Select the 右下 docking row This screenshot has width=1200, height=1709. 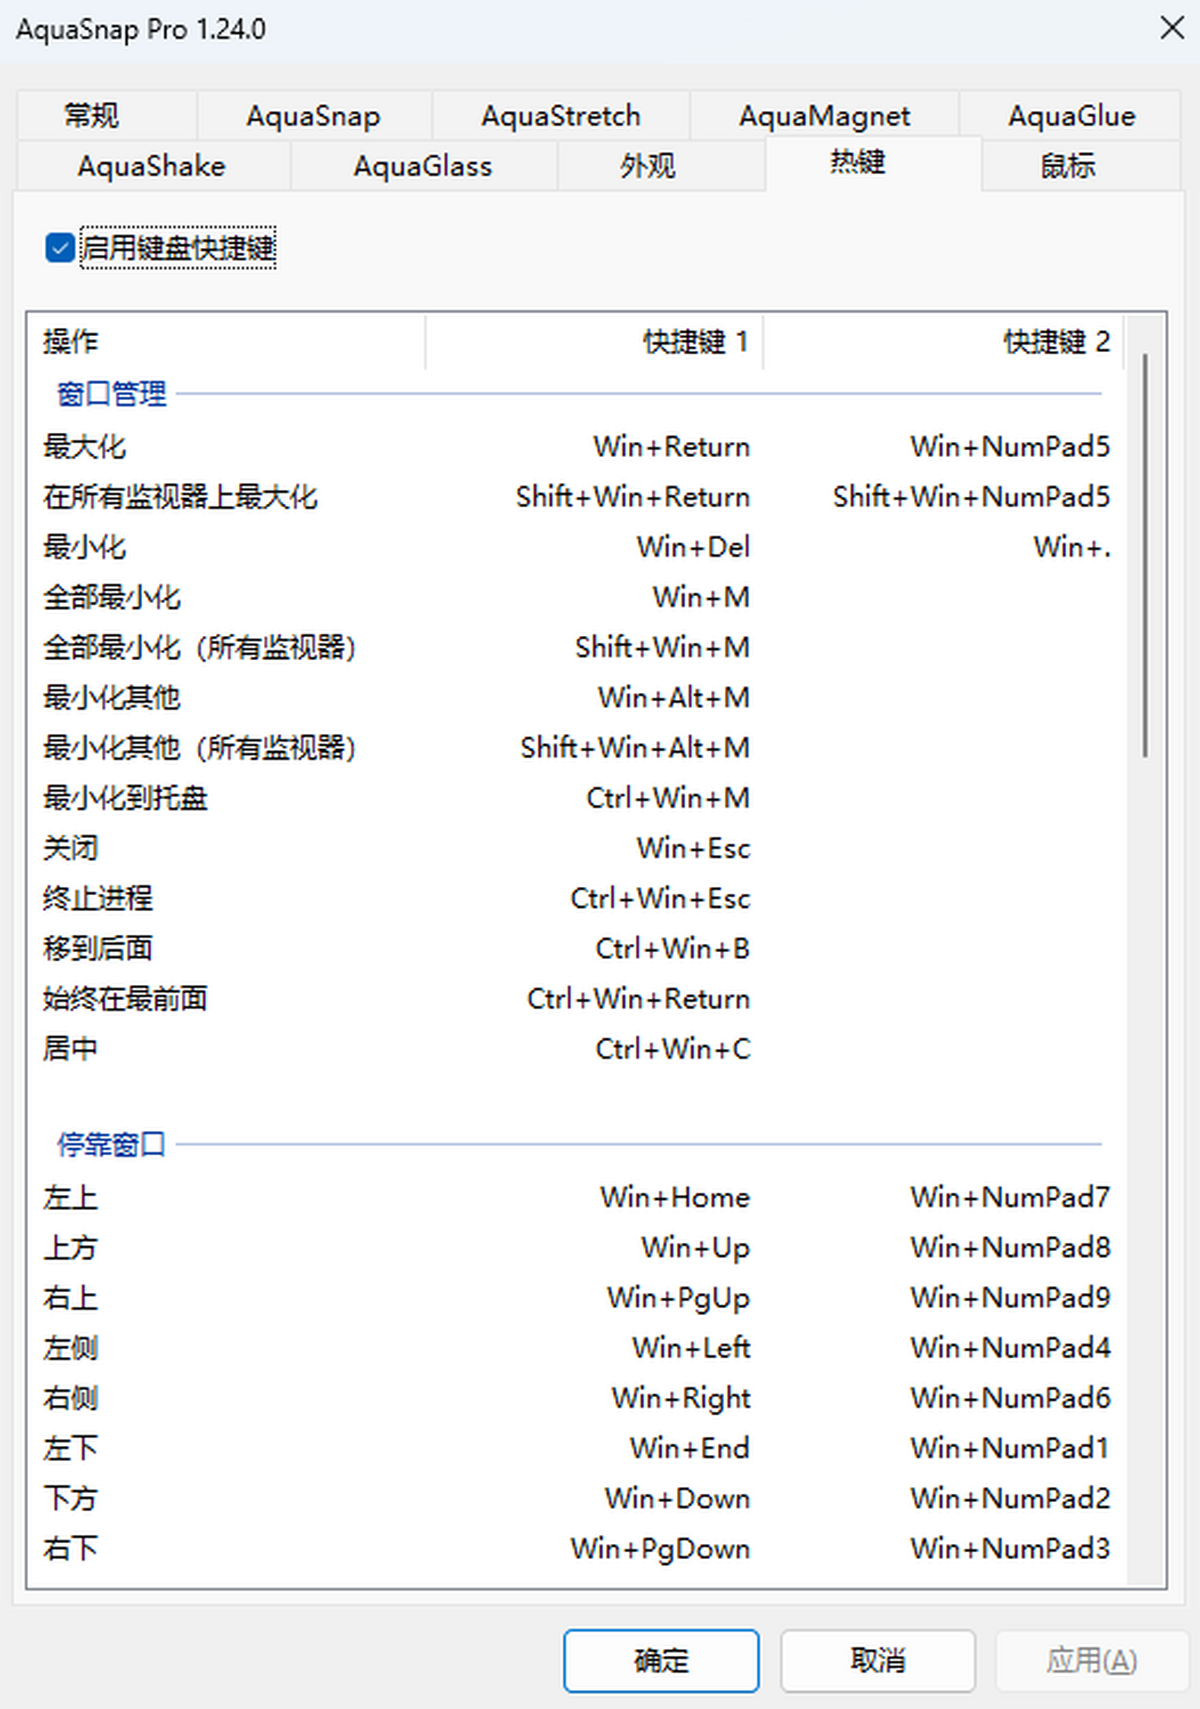[576, 1548]
